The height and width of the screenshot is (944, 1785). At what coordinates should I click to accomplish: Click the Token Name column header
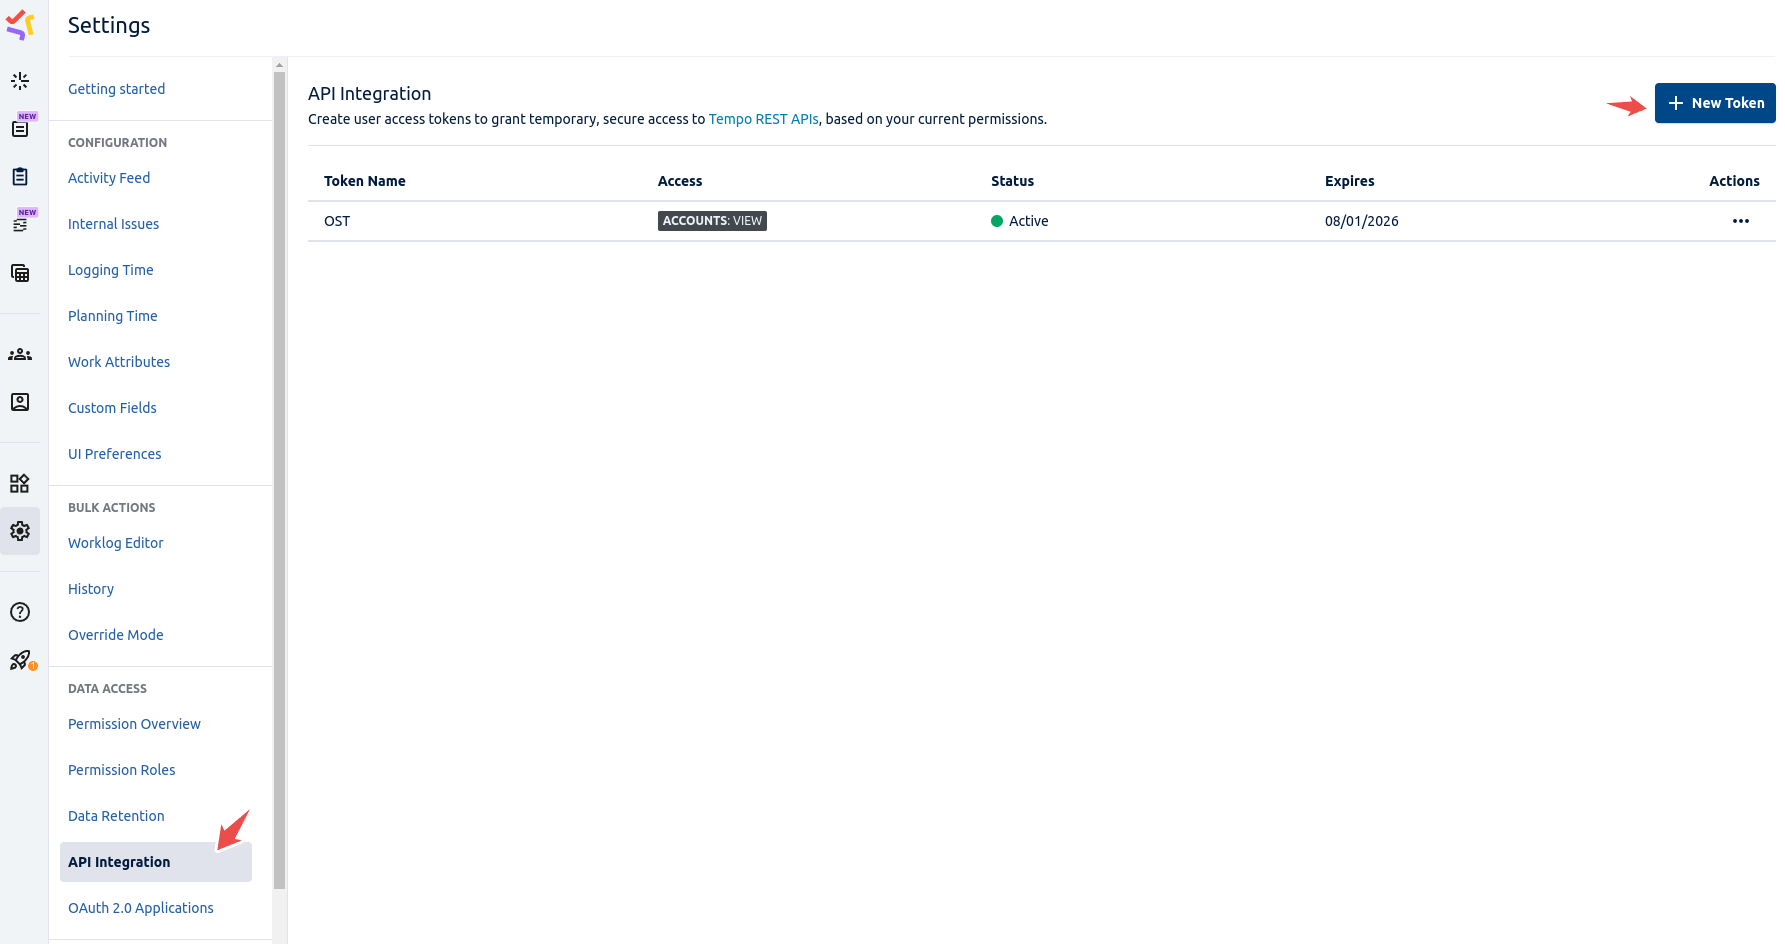tap(364, 181)
